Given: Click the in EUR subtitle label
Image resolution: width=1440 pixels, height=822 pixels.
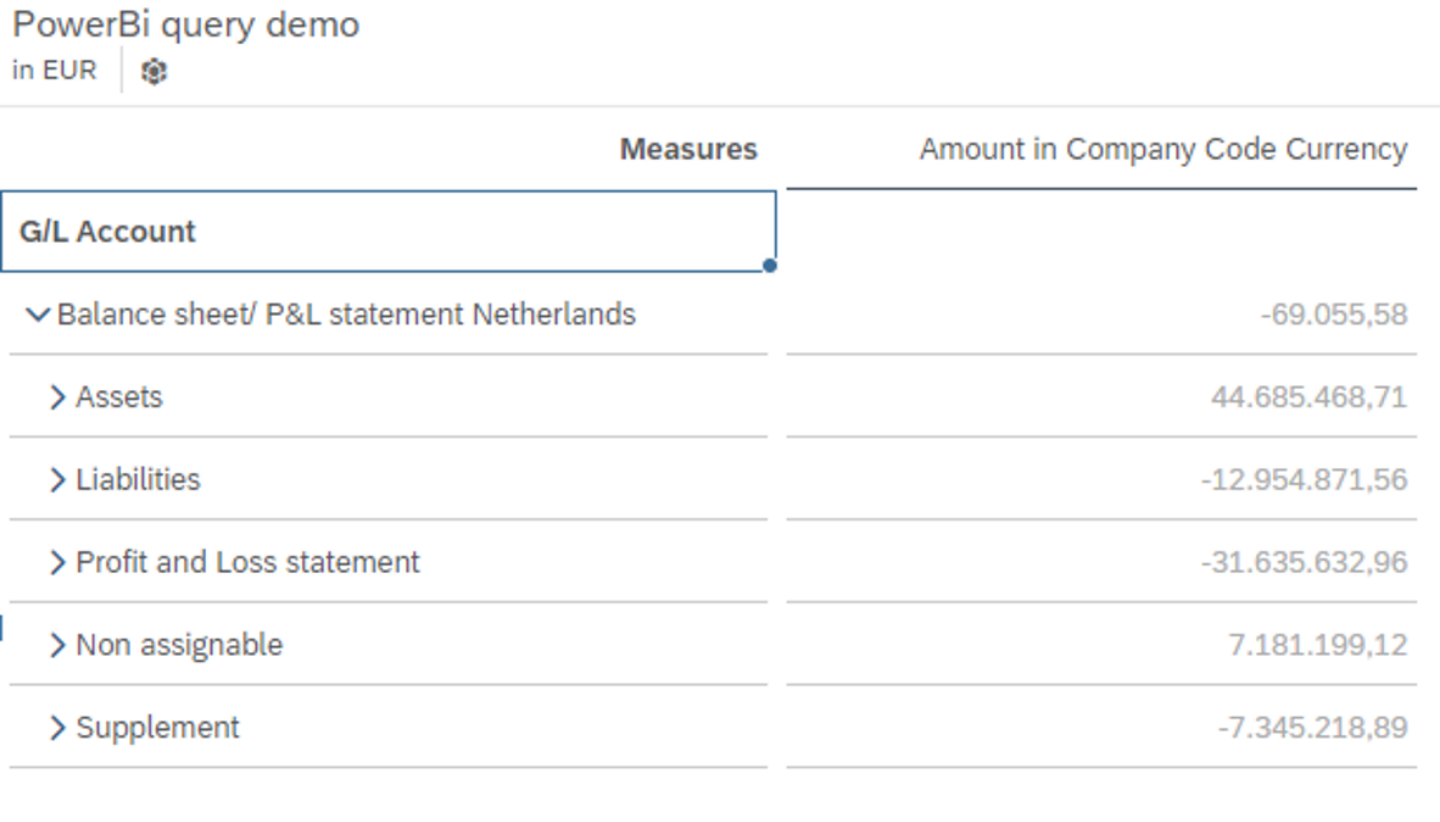Looking at the screenshot, I should [x=54, y=71].
